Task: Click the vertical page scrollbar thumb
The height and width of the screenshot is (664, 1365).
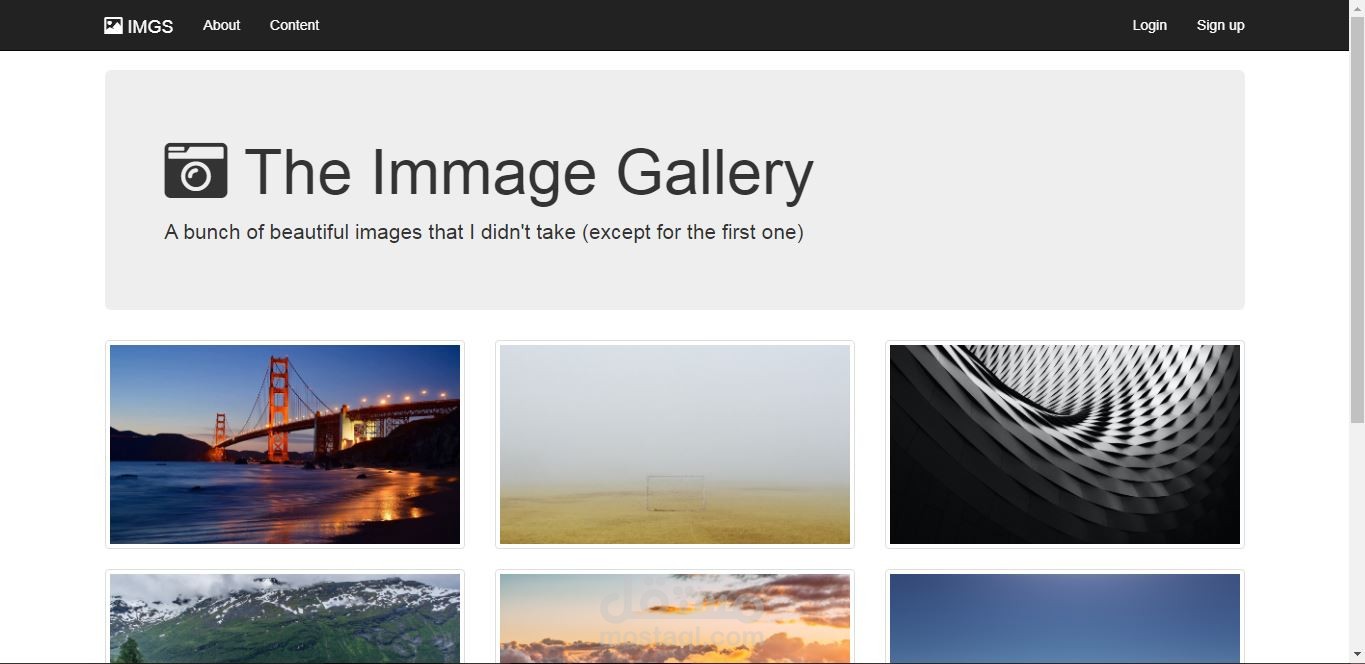Action: [x=1357, y=220]
